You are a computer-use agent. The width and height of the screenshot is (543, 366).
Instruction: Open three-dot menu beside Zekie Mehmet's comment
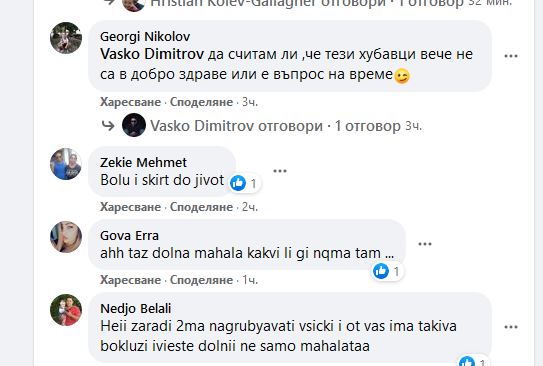click(x=280, y=171)
